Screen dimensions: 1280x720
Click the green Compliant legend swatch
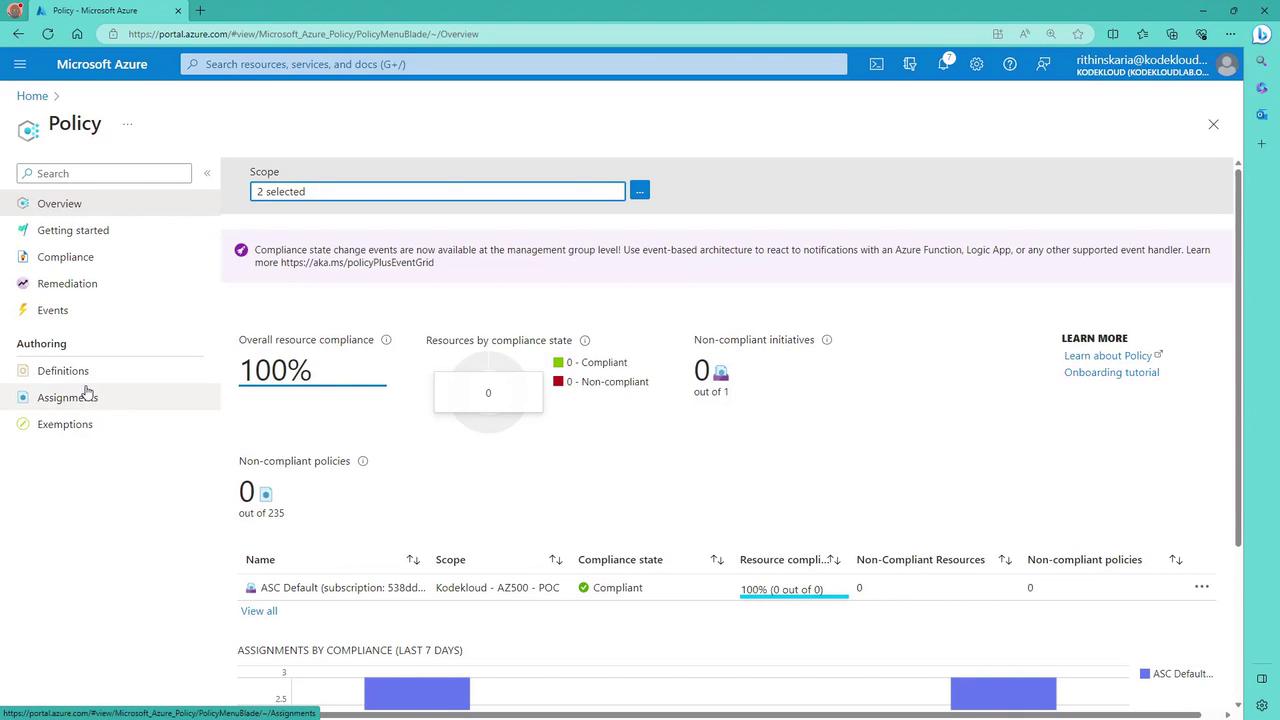click(x=558, y=363)
